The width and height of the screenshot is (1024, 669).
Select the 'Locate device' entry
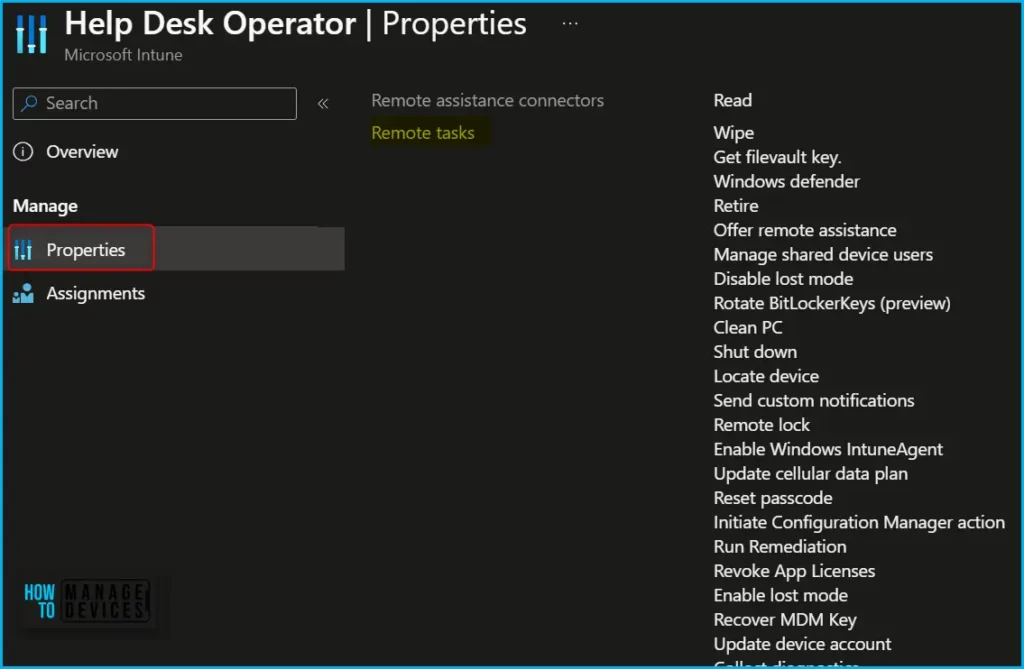click(766, 376)
